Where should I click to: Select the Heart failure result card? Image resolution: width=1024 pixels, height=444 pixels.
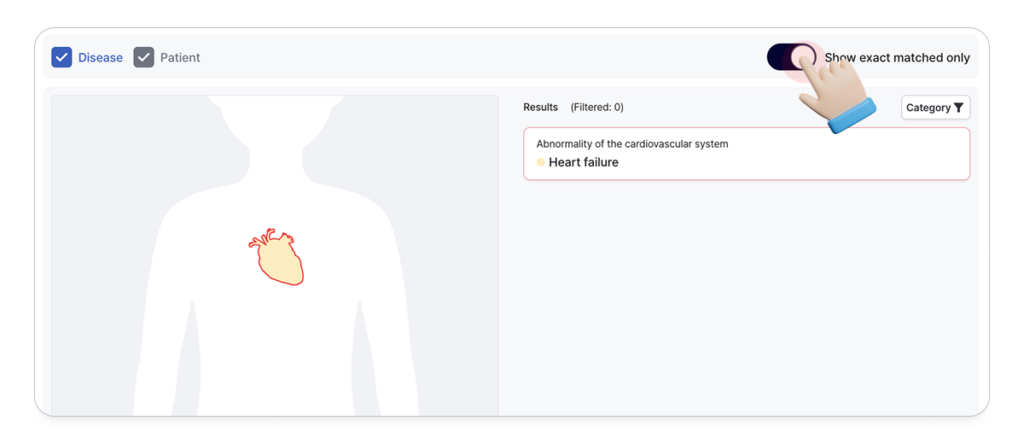pyautogui.click(x=746, y=154)
